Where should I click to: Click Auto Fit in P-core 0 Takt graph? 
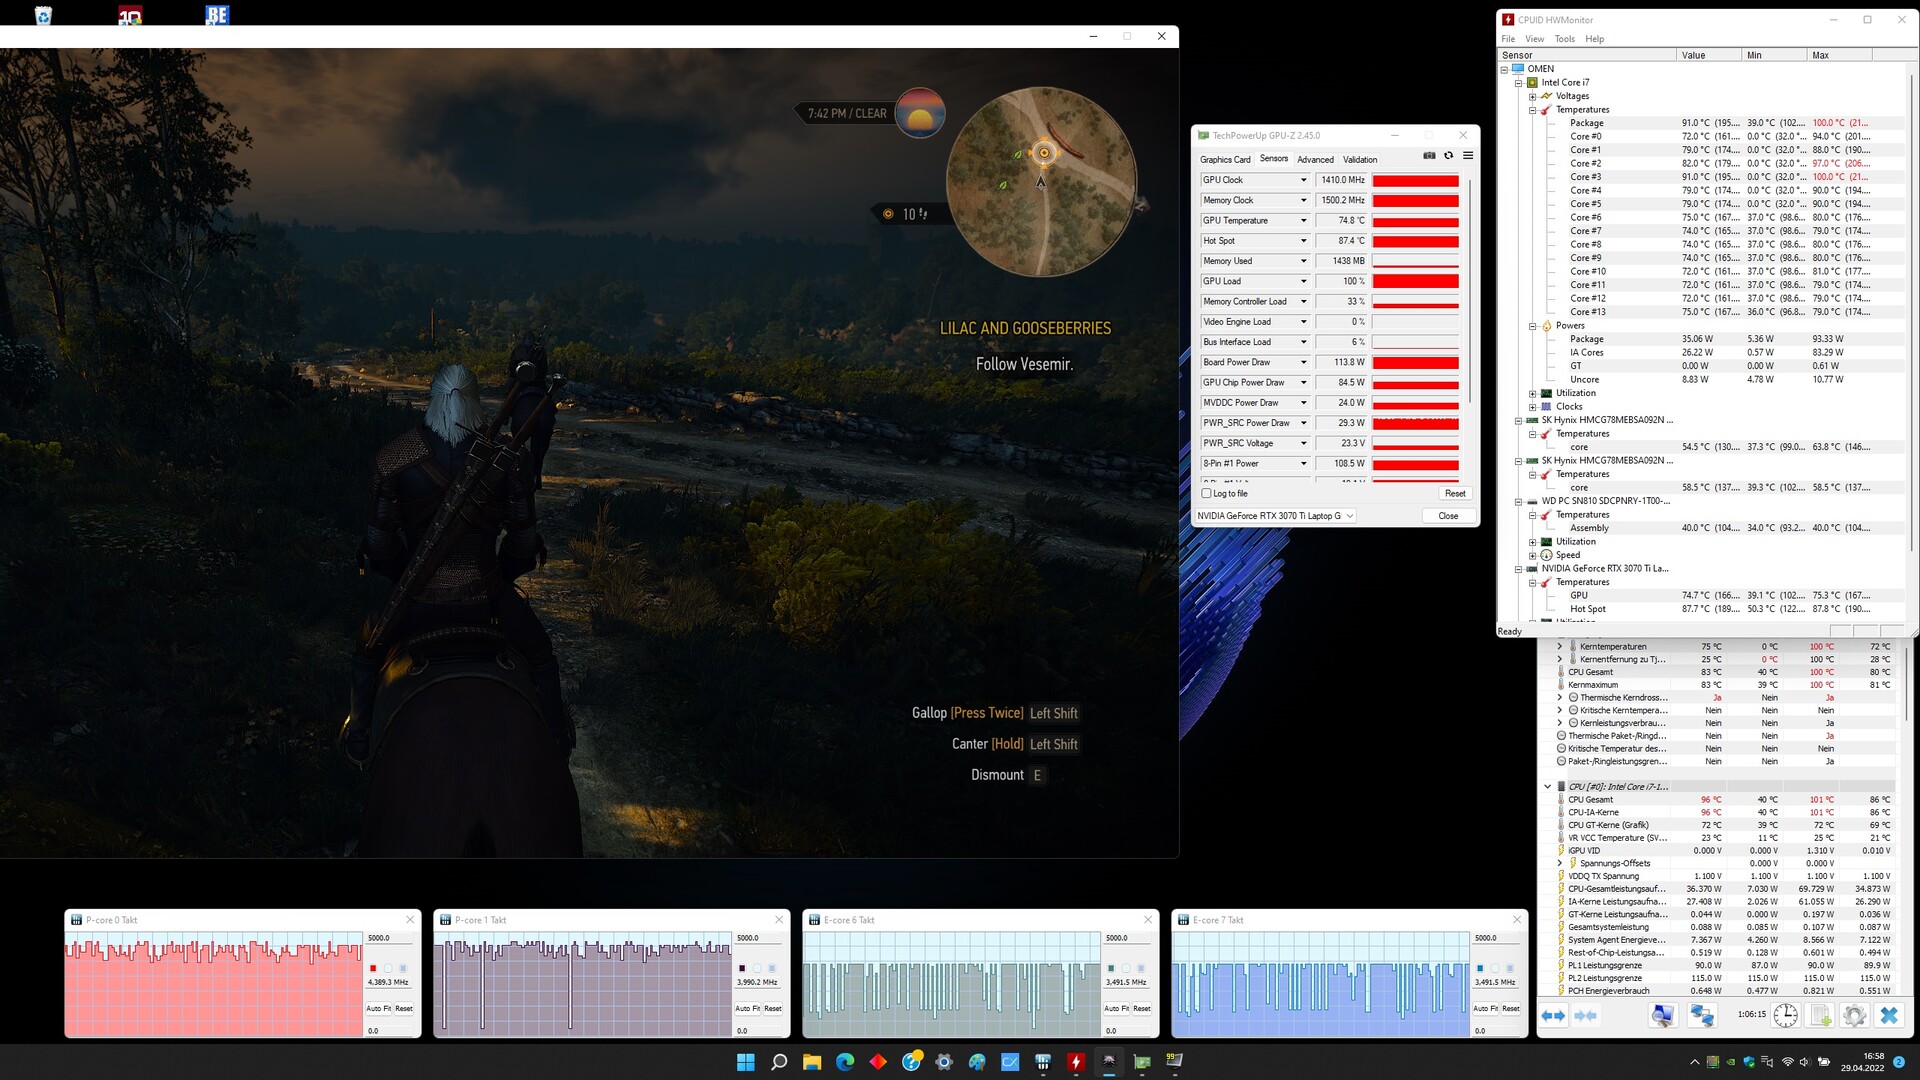[x=379, y=1009]
